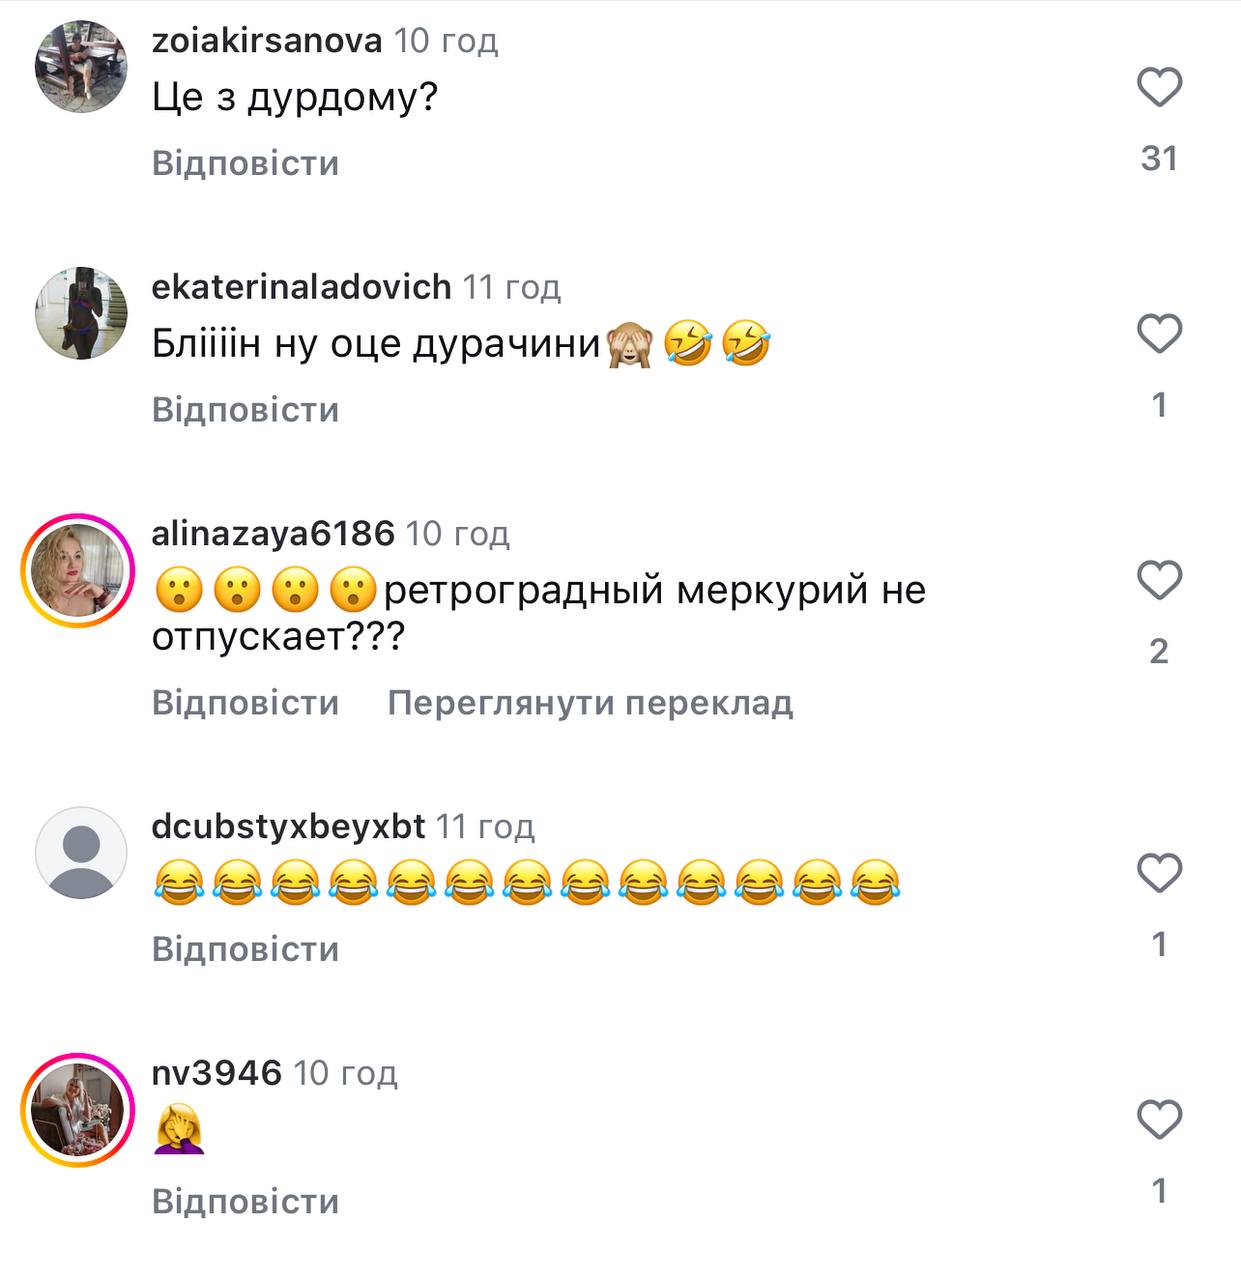View alinazaya6186's story ring avatar

click(x=78, y=571)
